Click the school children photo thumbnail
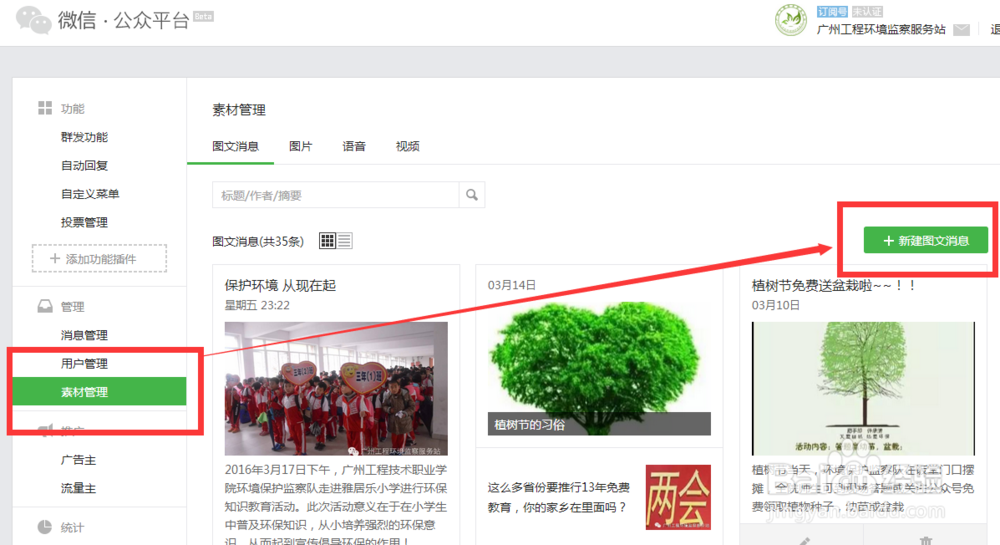The image size is (1000, 545). (336, 389)
